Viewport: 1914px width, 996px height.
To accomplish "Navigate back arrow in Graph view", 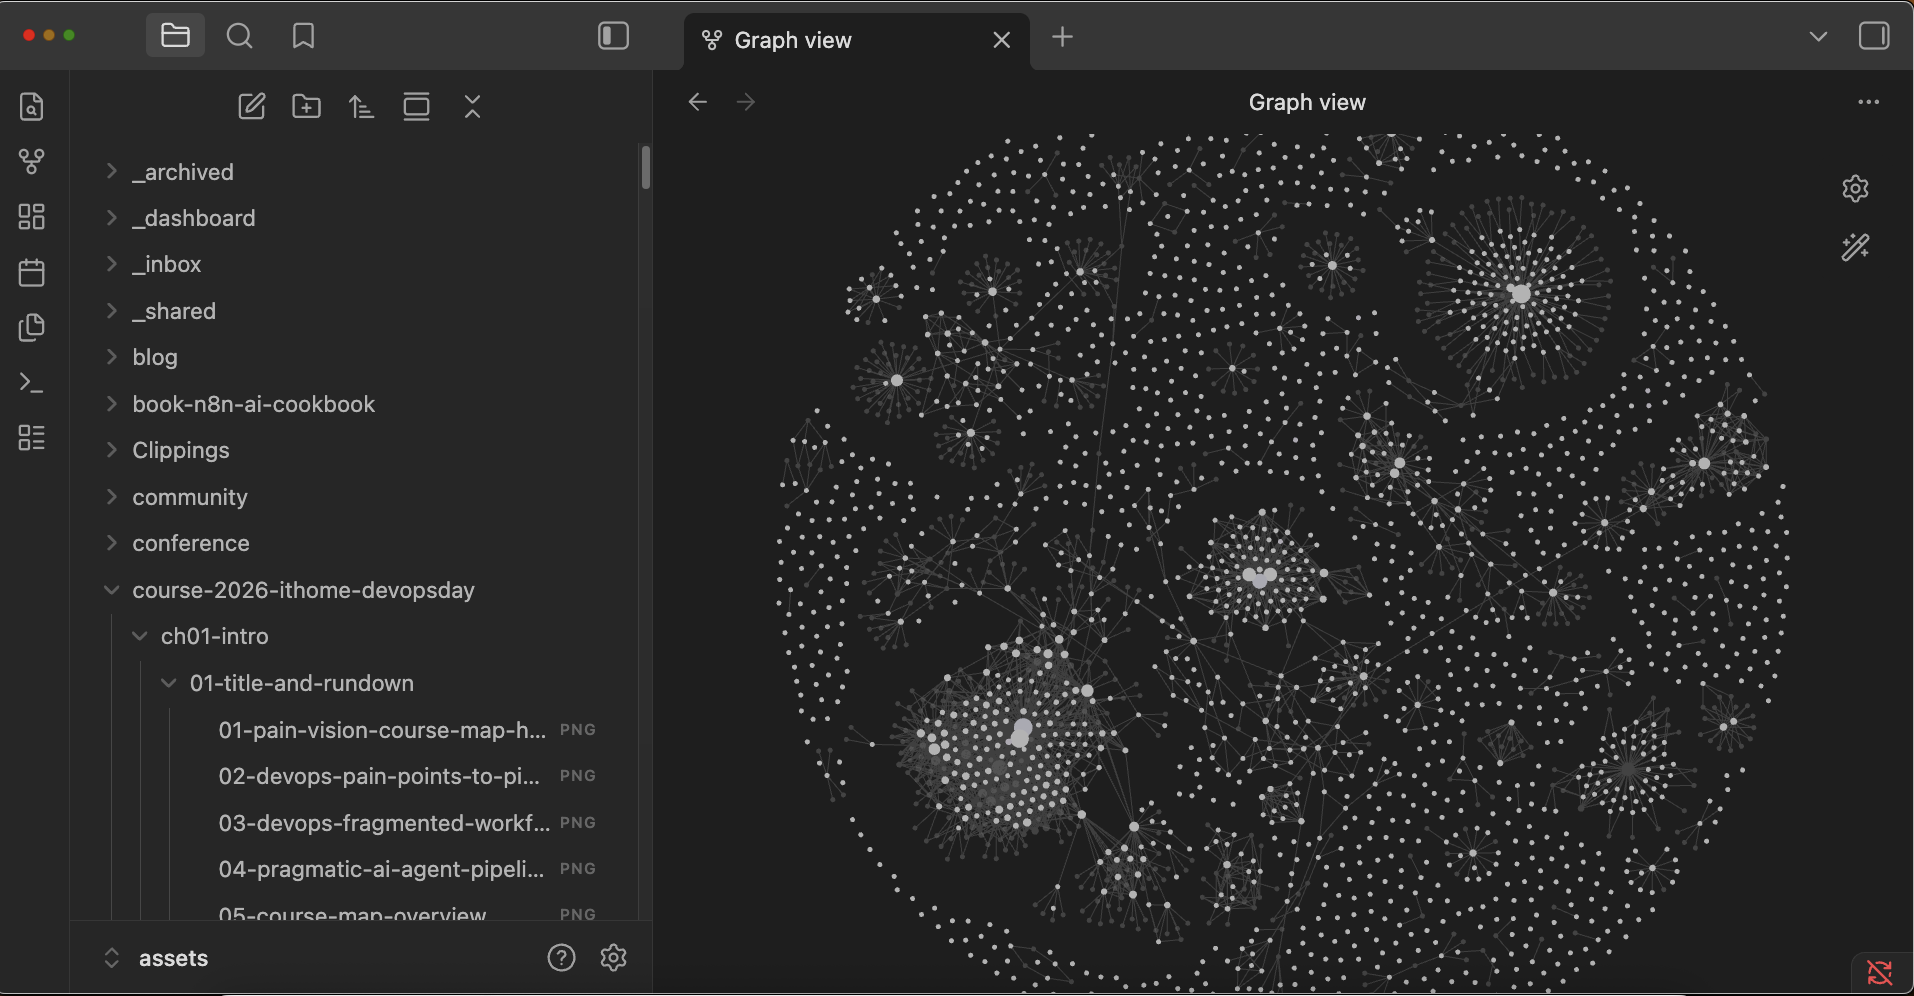I will coord(698,102).
